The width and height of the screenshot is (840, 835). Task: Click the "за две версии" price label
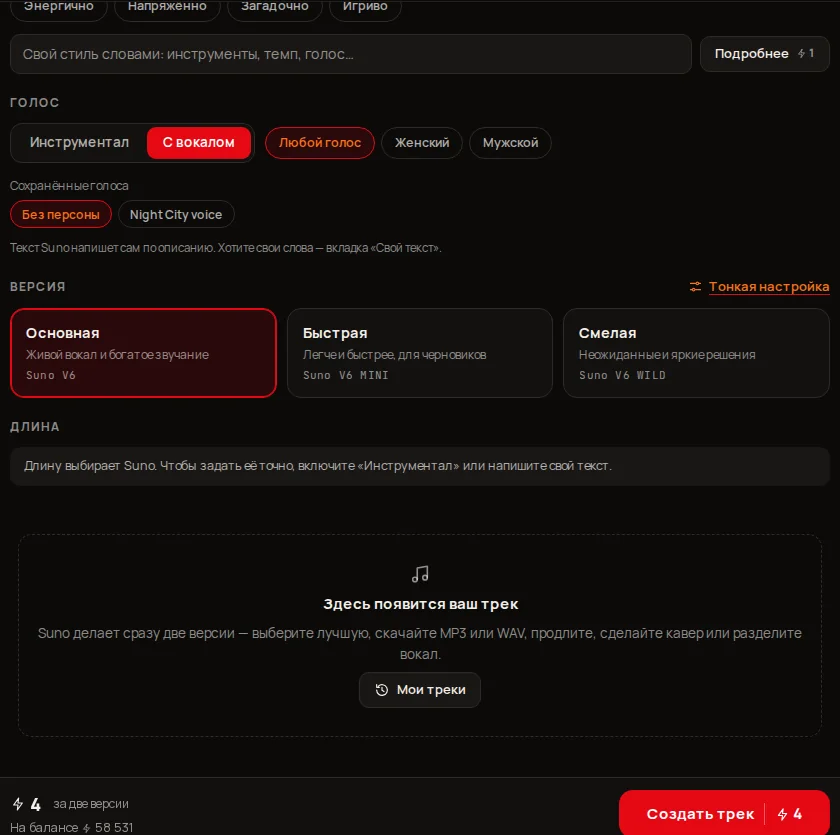(x=91, y=804)
